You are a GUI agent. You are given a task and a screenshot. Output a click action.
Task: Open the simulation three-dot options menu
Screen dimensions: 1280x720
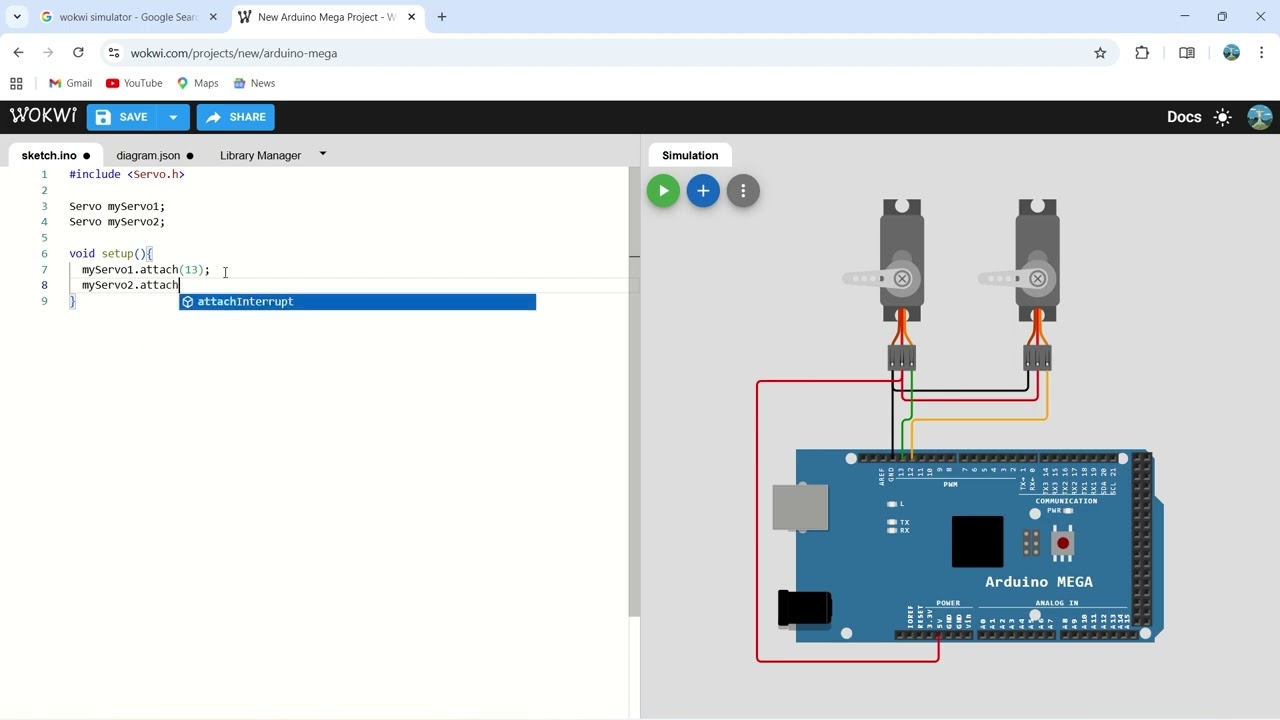(743, 191)
